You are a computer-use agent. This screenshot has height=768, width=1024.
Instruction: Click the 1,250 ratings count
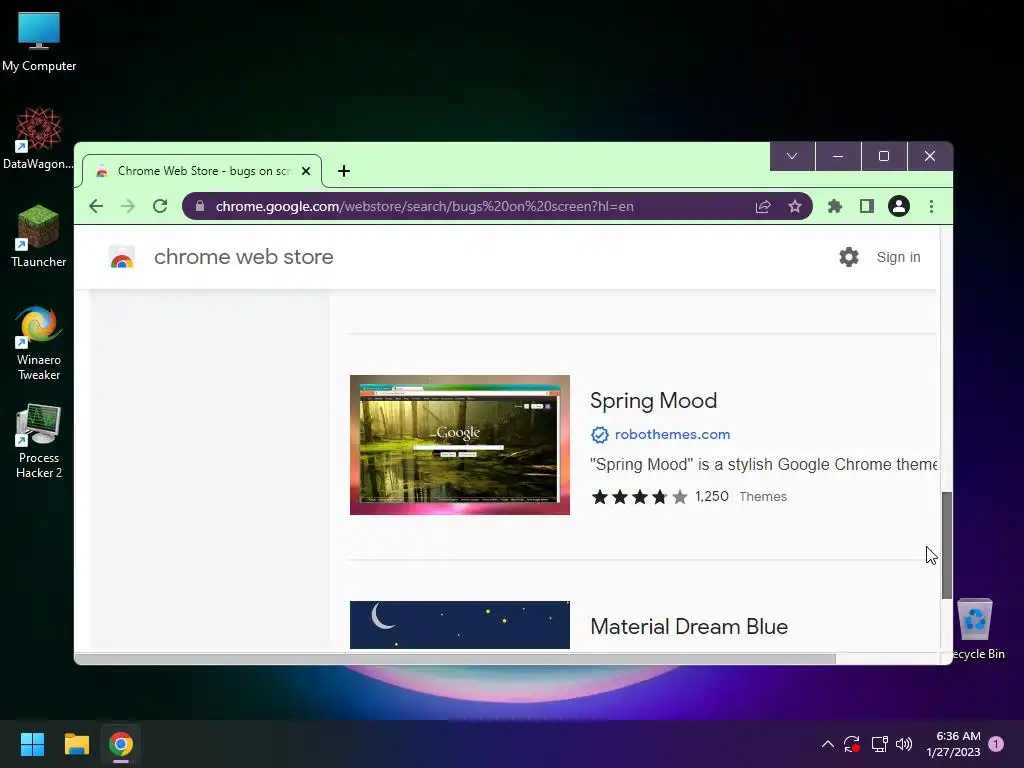tap(712, 496)
